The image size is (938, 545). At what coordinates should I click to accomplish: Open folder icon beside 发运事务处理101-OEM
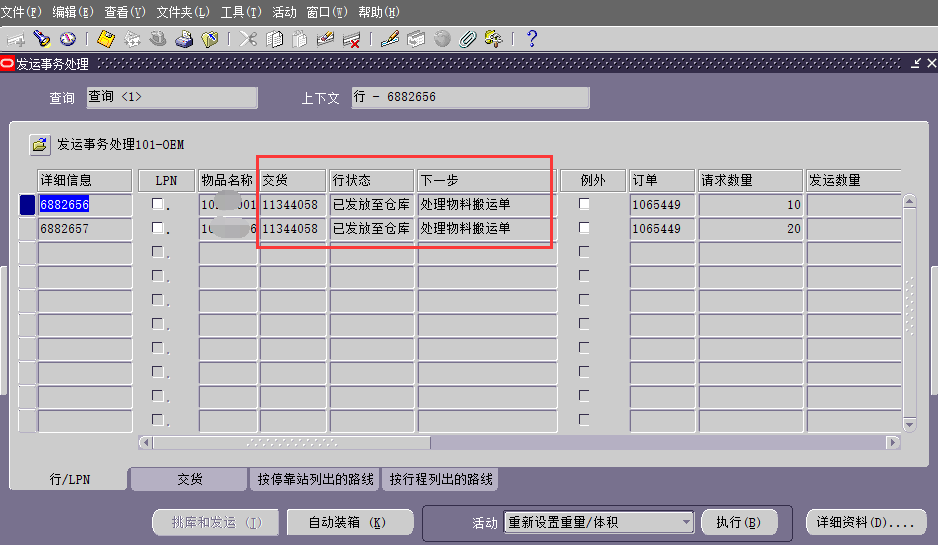click(x=39, y=145)
